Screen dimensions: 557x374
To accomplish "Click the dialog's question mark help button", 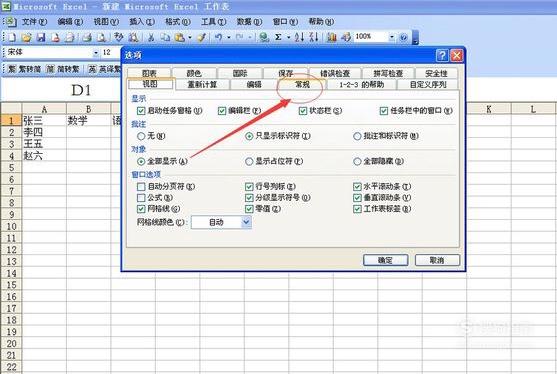I will [x=442, y=55].
